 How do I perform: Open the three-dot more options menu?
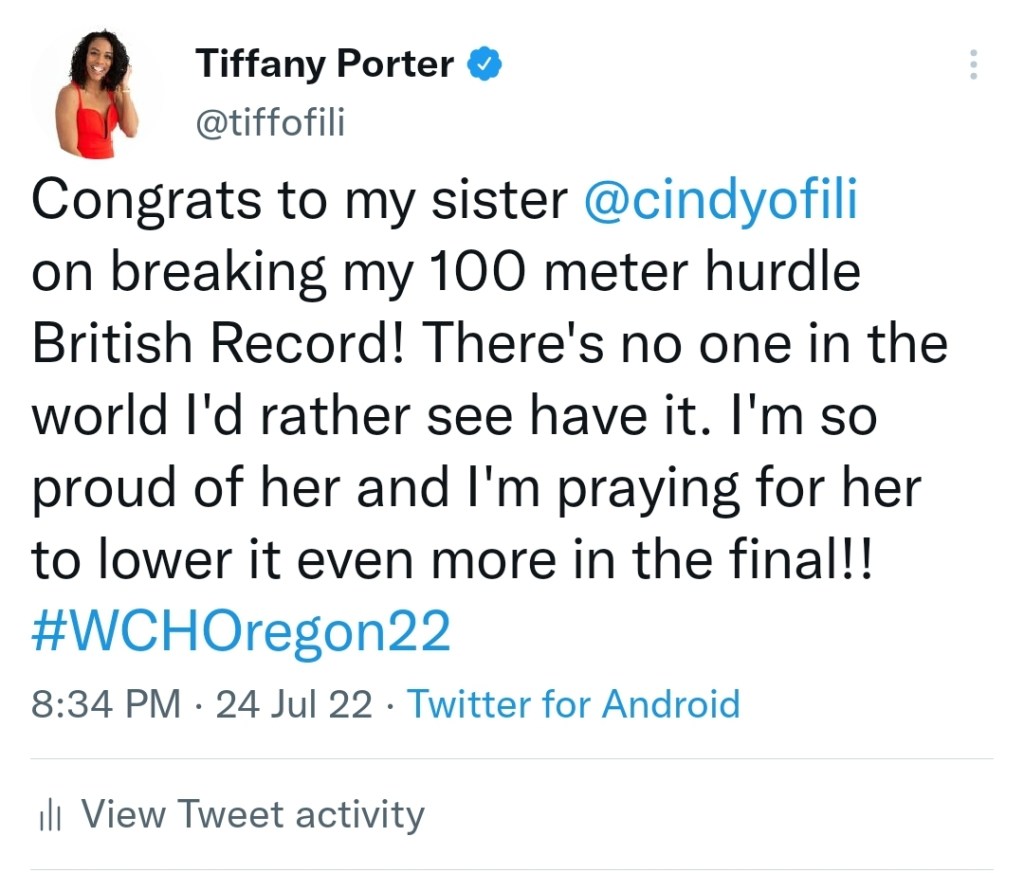pyautogui.click(x=973, y=65)
